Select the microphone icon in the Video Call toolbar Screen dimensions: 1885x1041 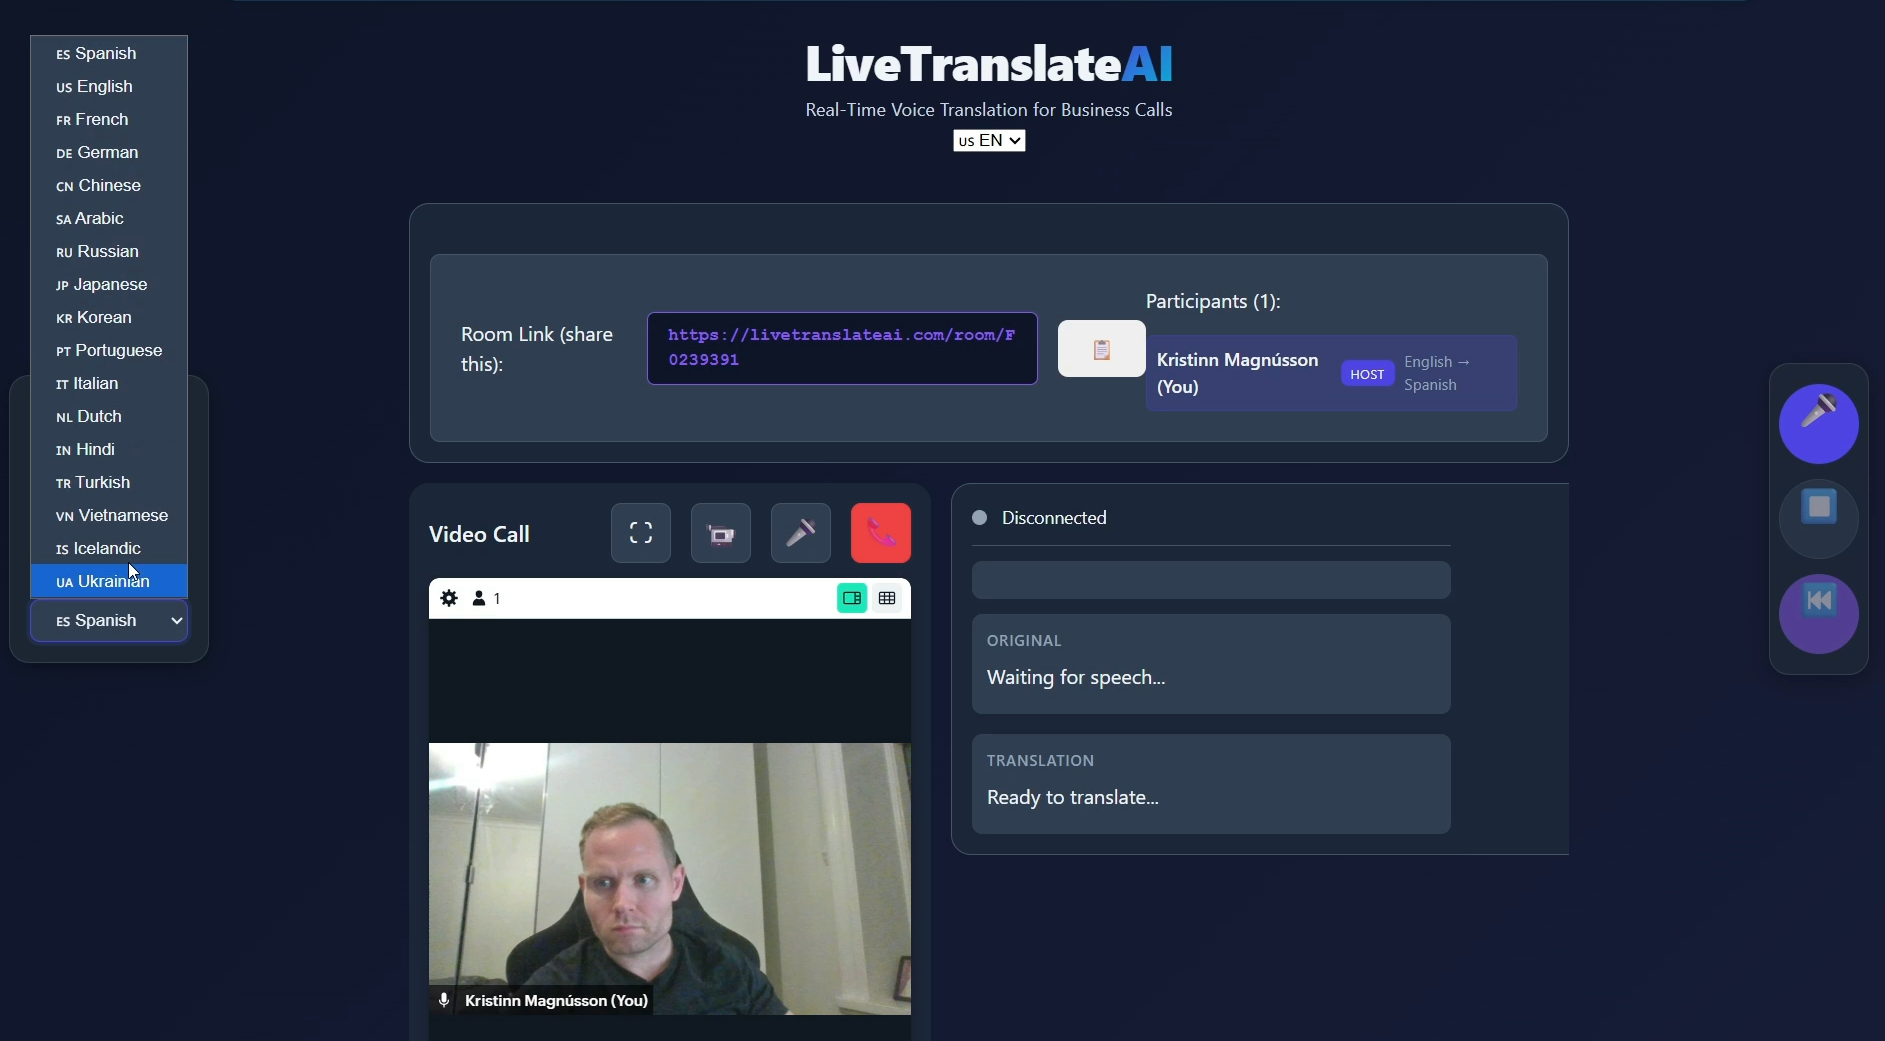click(x=800, y=533)
